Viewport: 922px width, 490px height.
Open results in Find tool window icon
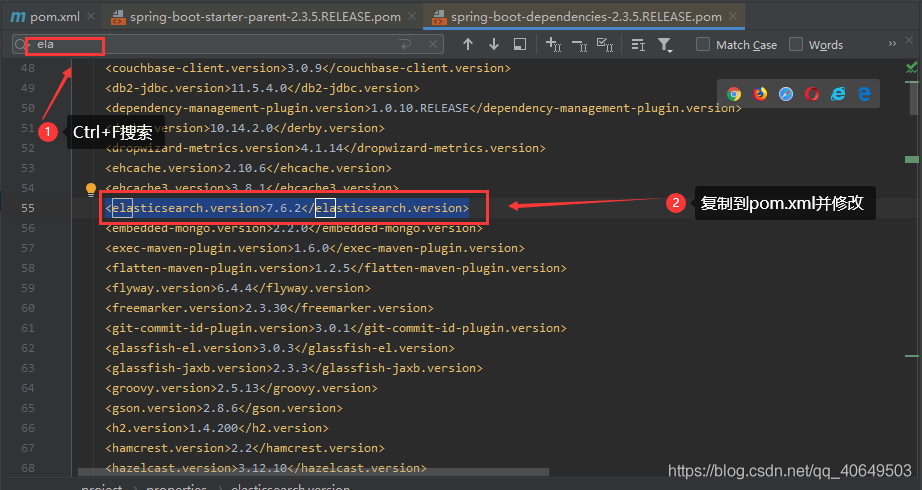click(520, 45)
